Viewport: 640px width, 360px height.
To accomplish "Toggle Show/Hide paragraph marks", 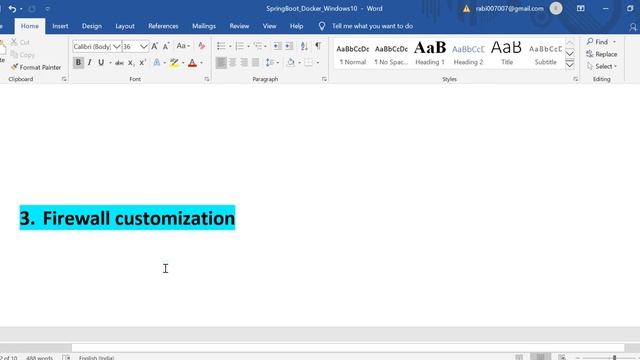I will point(318,46).
